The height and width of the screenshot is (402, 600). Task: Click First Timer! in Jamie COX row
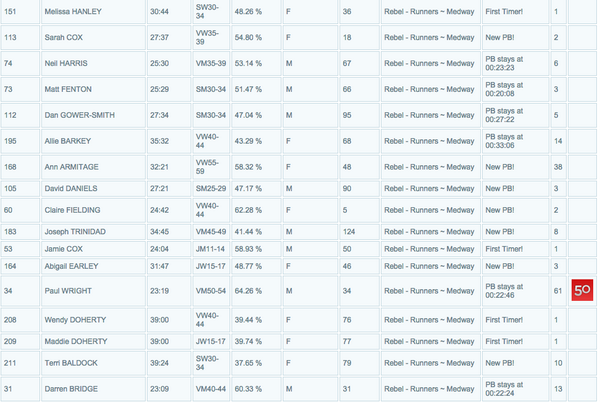tap(504, 249)
